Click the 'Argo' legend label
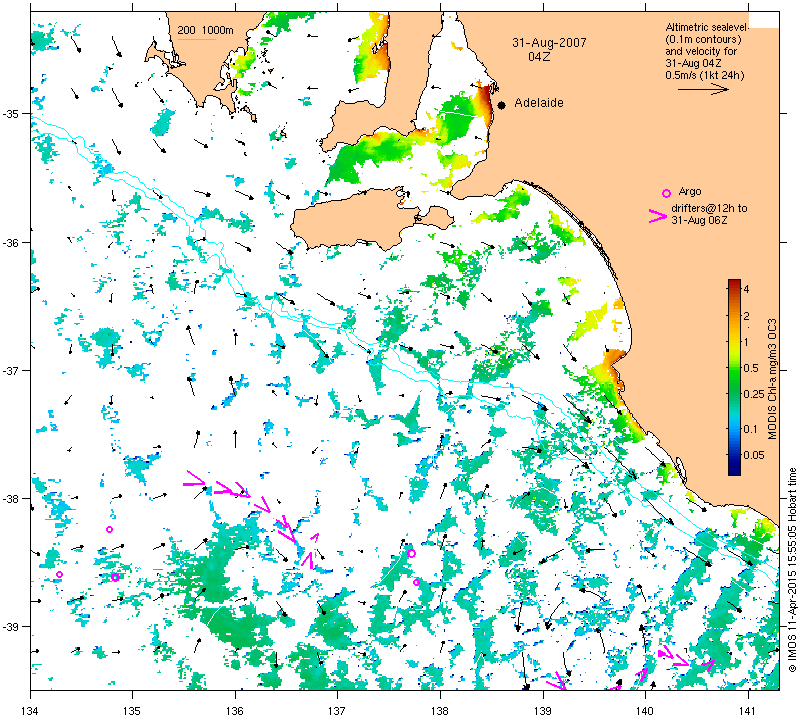The height and width of the screenshot is (720, 800). click(690, 191)
